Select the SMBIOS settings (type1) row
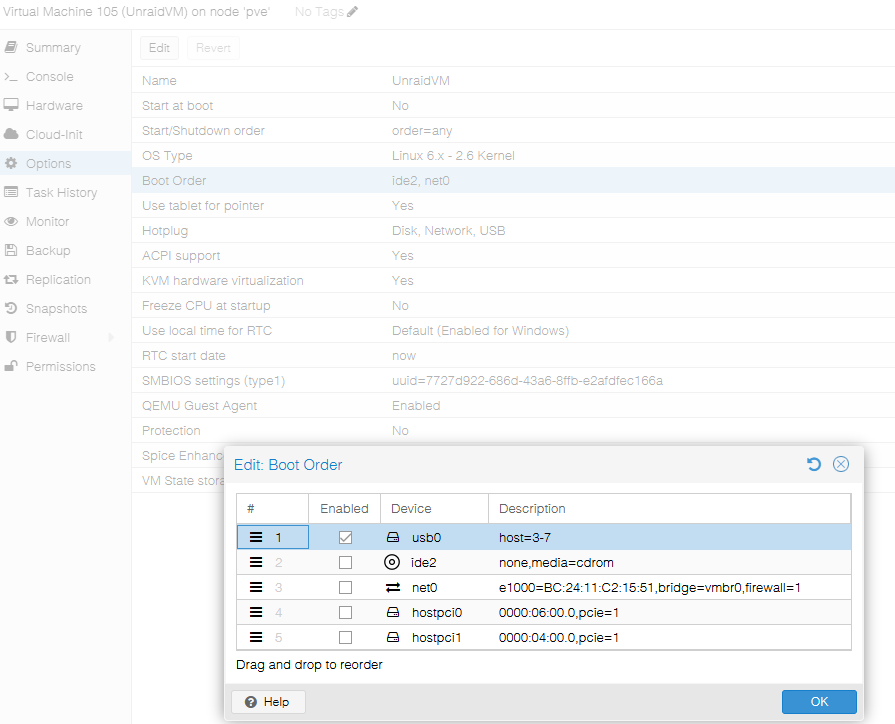The image size is (895, 724). (x=513, y=380)
